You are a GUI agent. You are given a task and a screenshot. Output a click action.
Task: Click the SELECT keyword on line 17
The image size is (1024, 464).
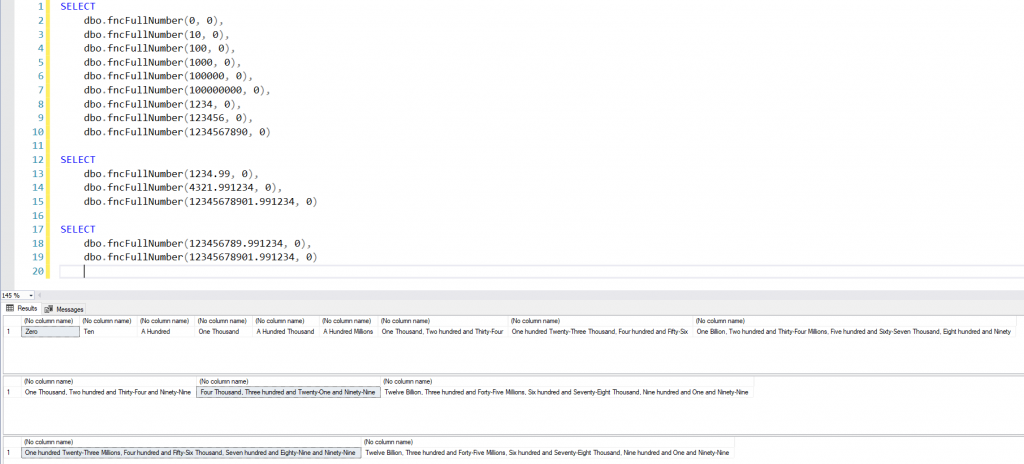pos(78,229)
